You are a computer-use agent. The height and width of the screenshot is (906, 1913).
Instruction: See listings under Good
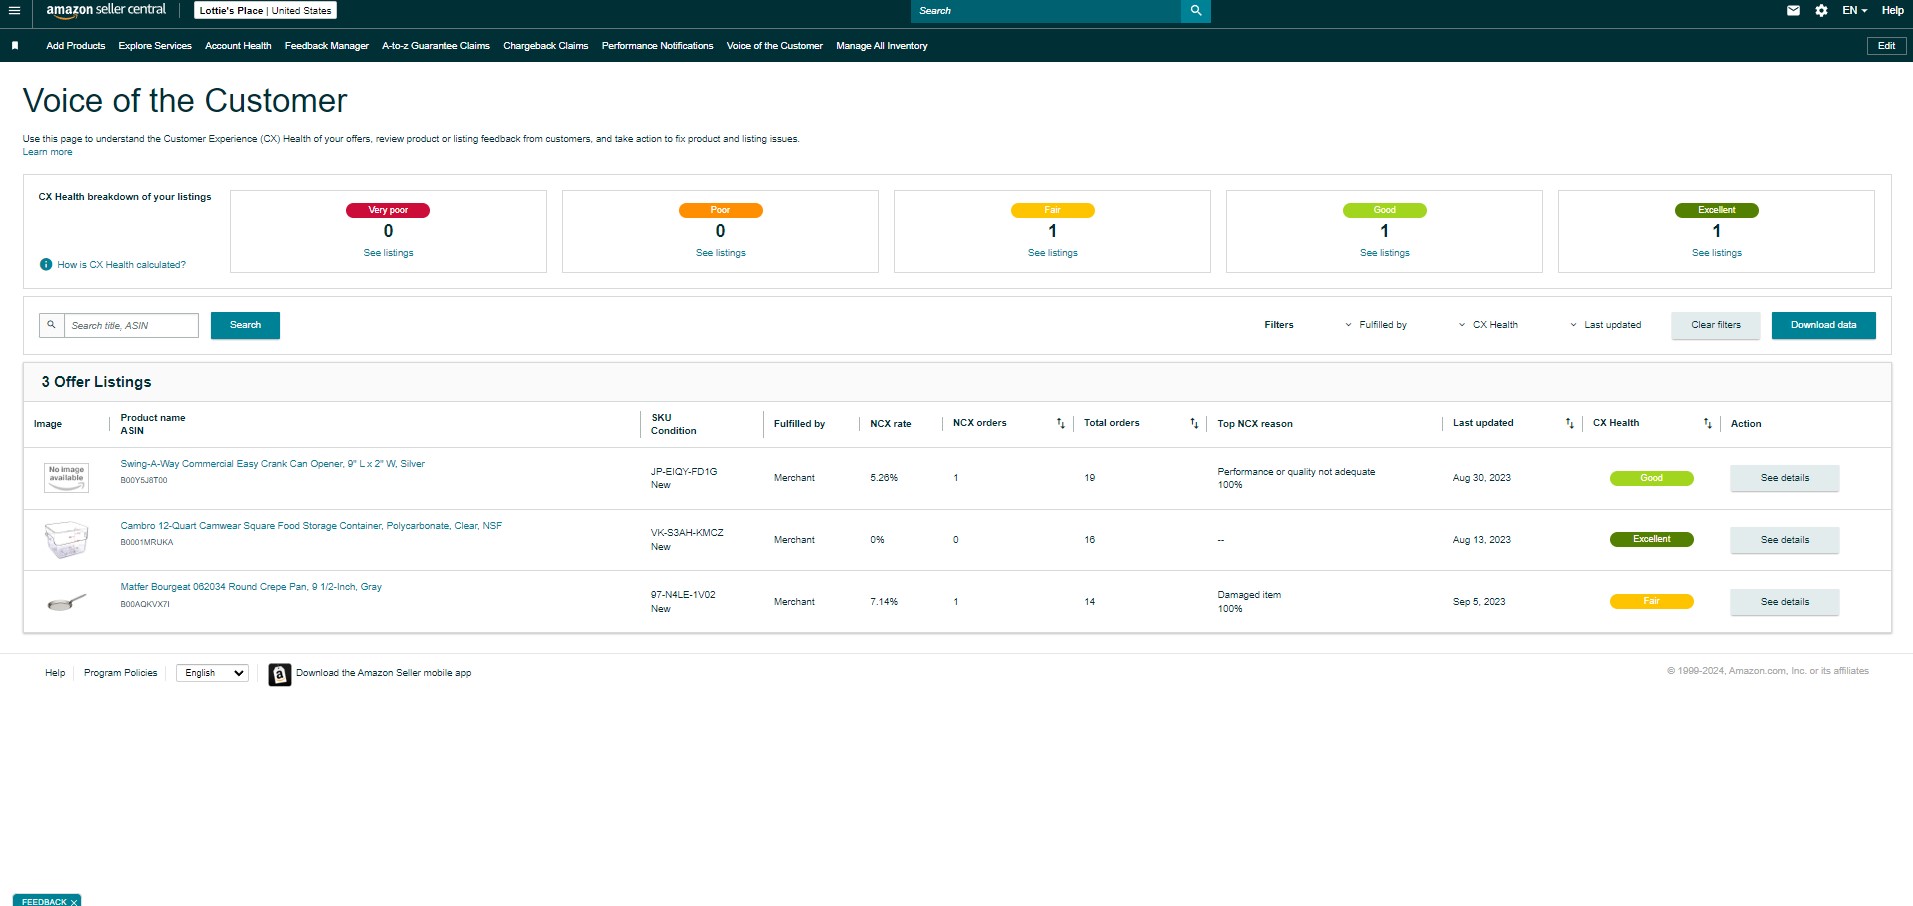[1384, 253]
